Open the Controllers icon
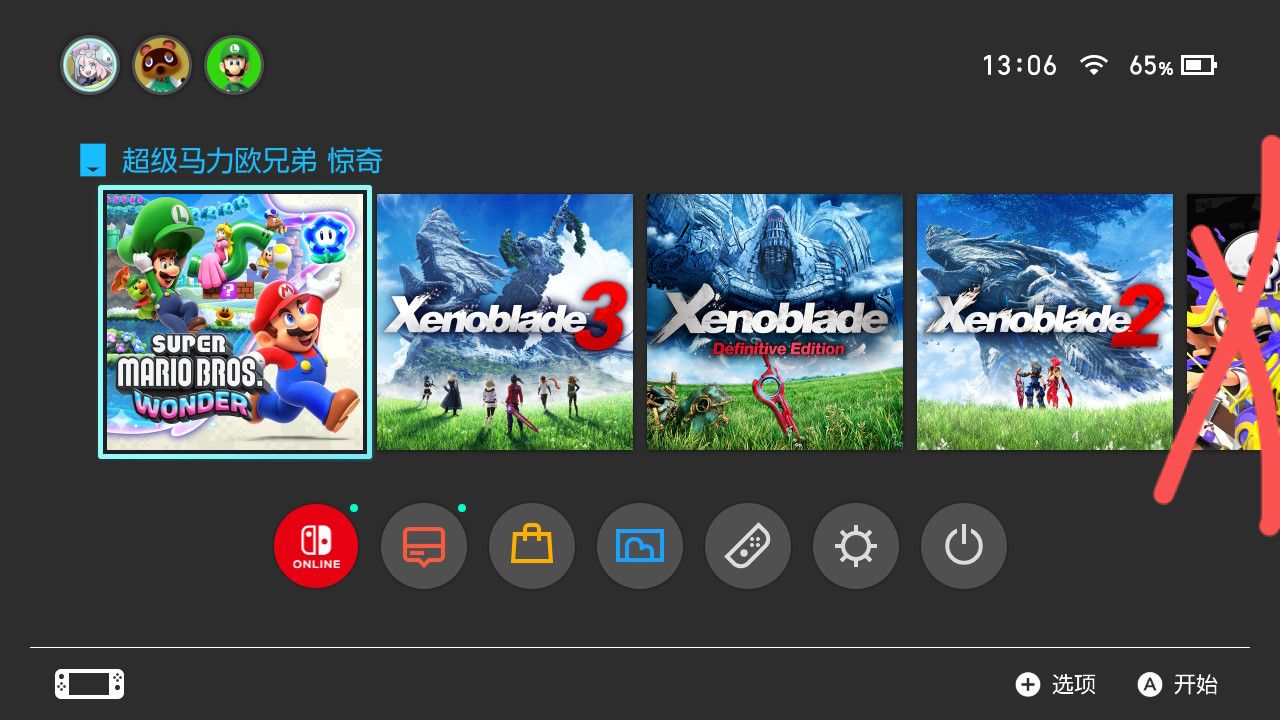The width and height of the screenshot is (1280, 720). [x=748, y=546]
